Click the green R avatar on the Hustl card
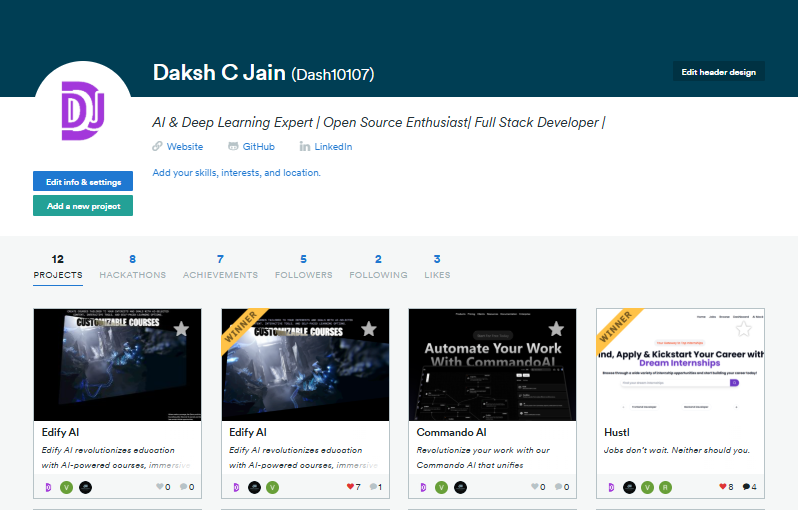The width and height of the screenshot is (798, 510). tap(665, 488)
